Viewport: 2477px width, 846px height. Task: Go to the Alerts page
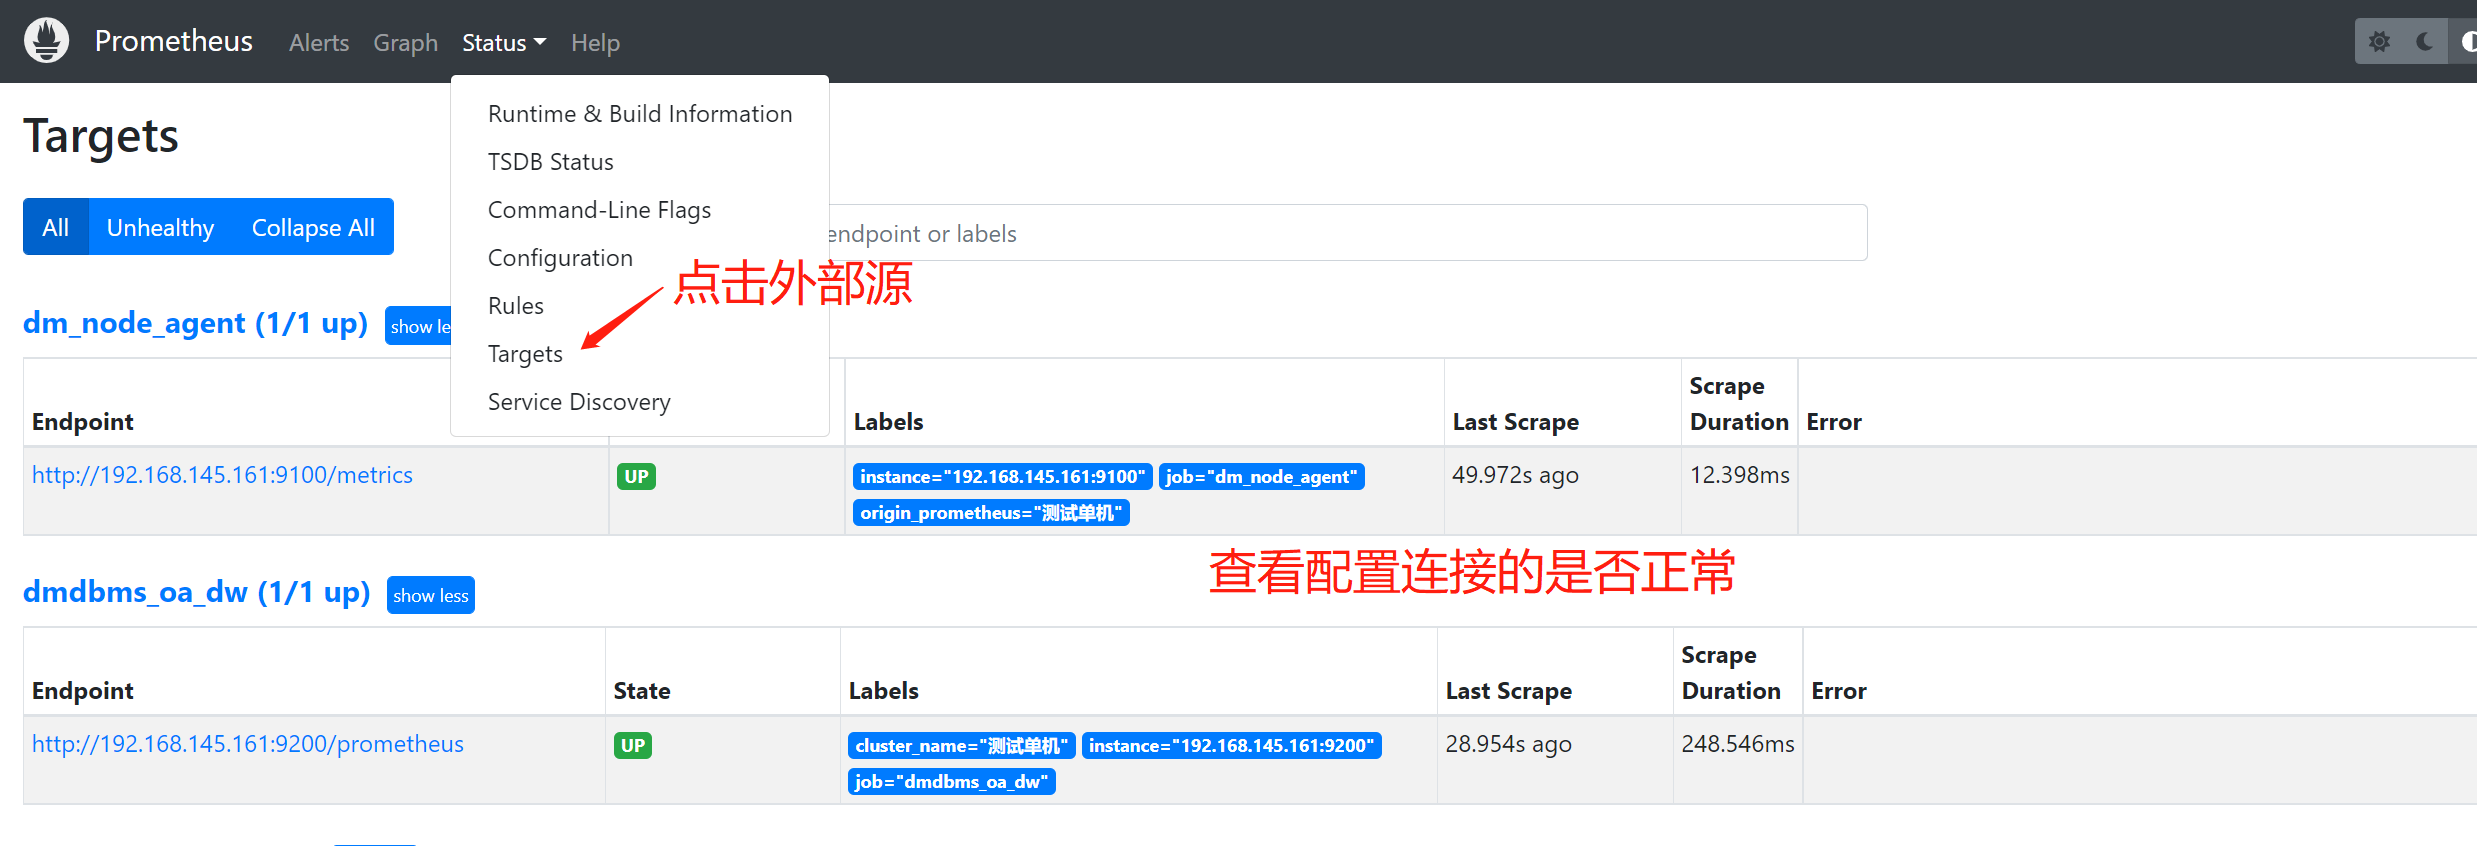pyautogui.click(x=319, y=43)
